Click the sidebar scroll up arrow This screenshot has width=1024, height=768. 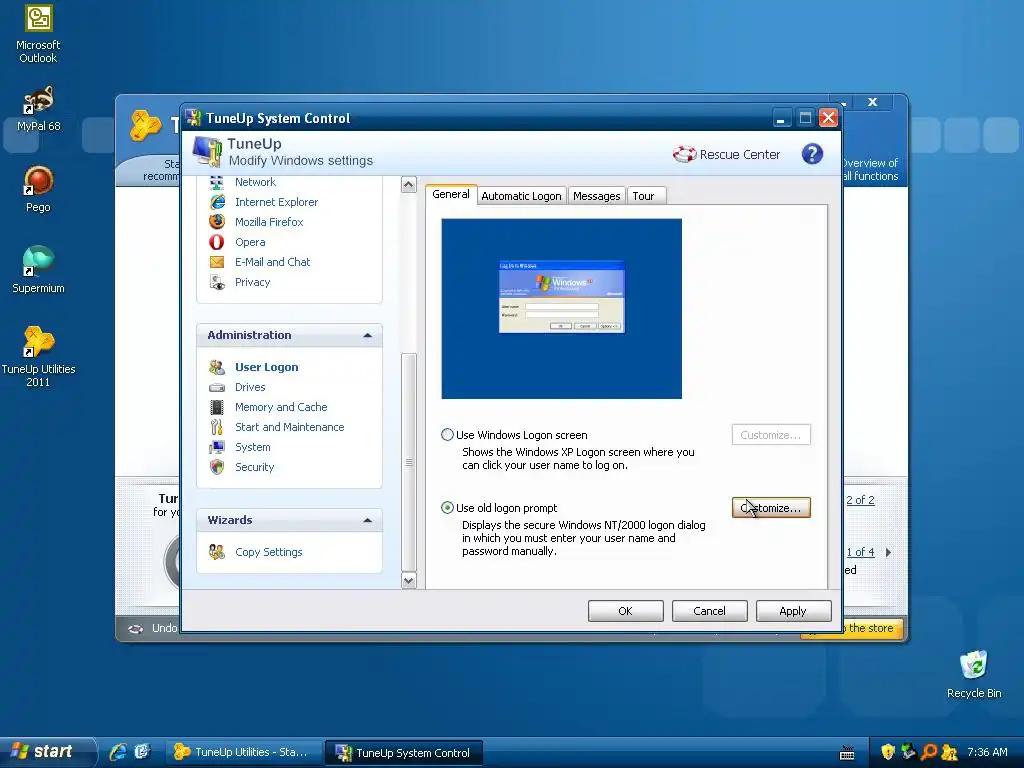tap(409, 185)
